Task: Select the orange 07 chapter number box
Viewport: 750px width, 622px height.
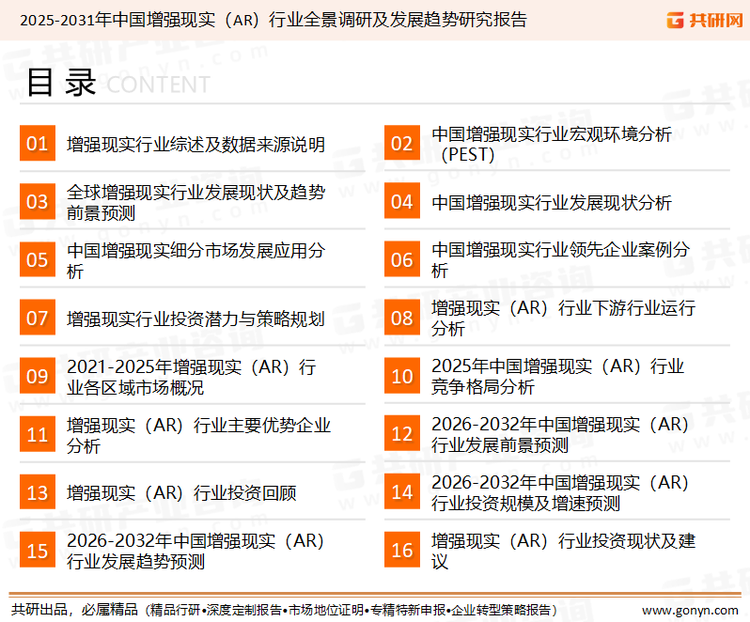Action: [x=37, y=318]
